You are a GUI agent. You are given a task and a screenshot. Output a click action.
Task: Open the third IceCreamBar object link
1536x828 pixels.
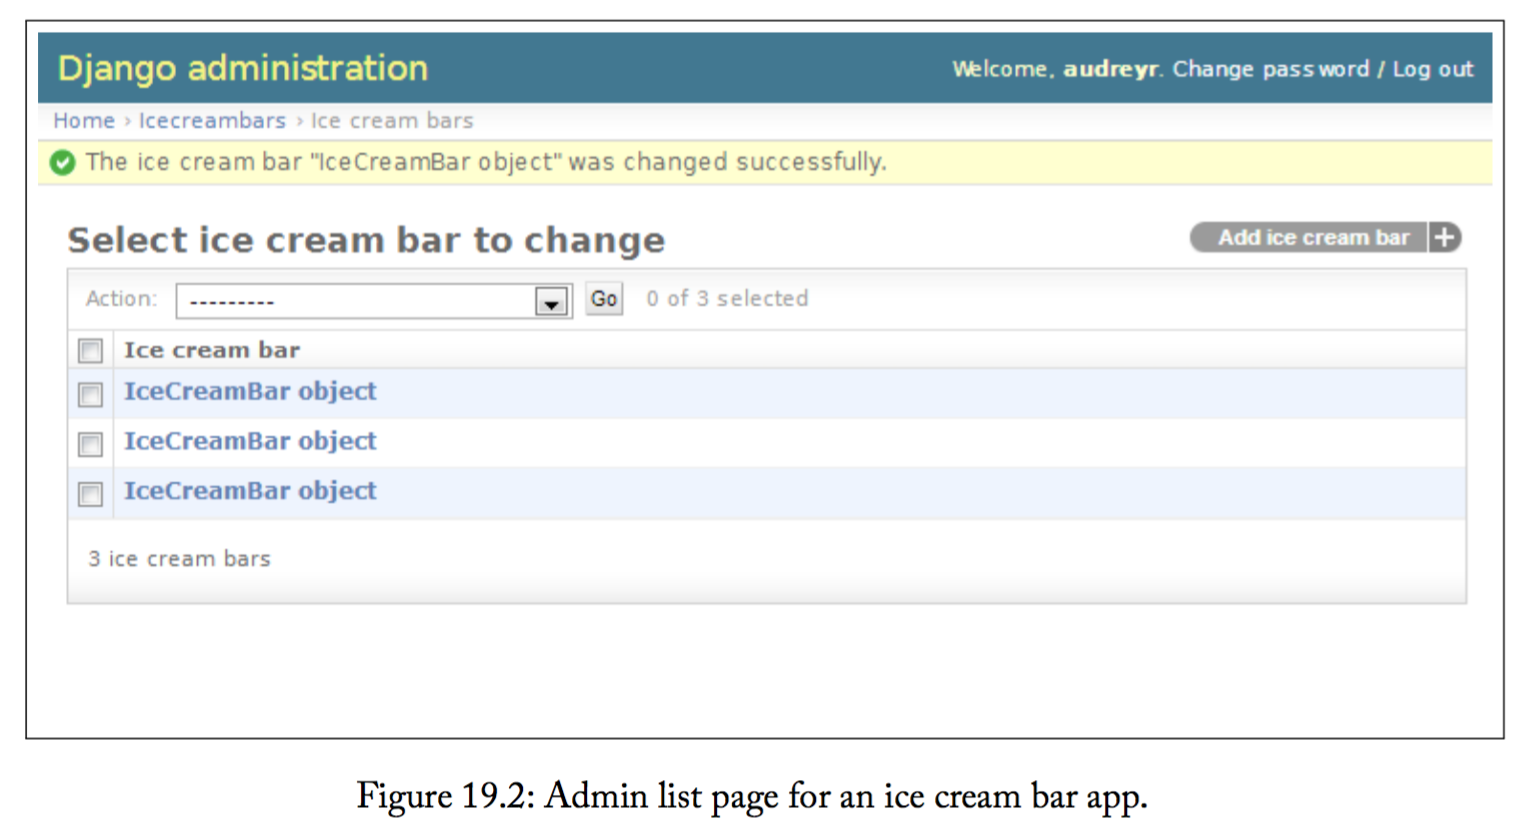pos(250,491)
